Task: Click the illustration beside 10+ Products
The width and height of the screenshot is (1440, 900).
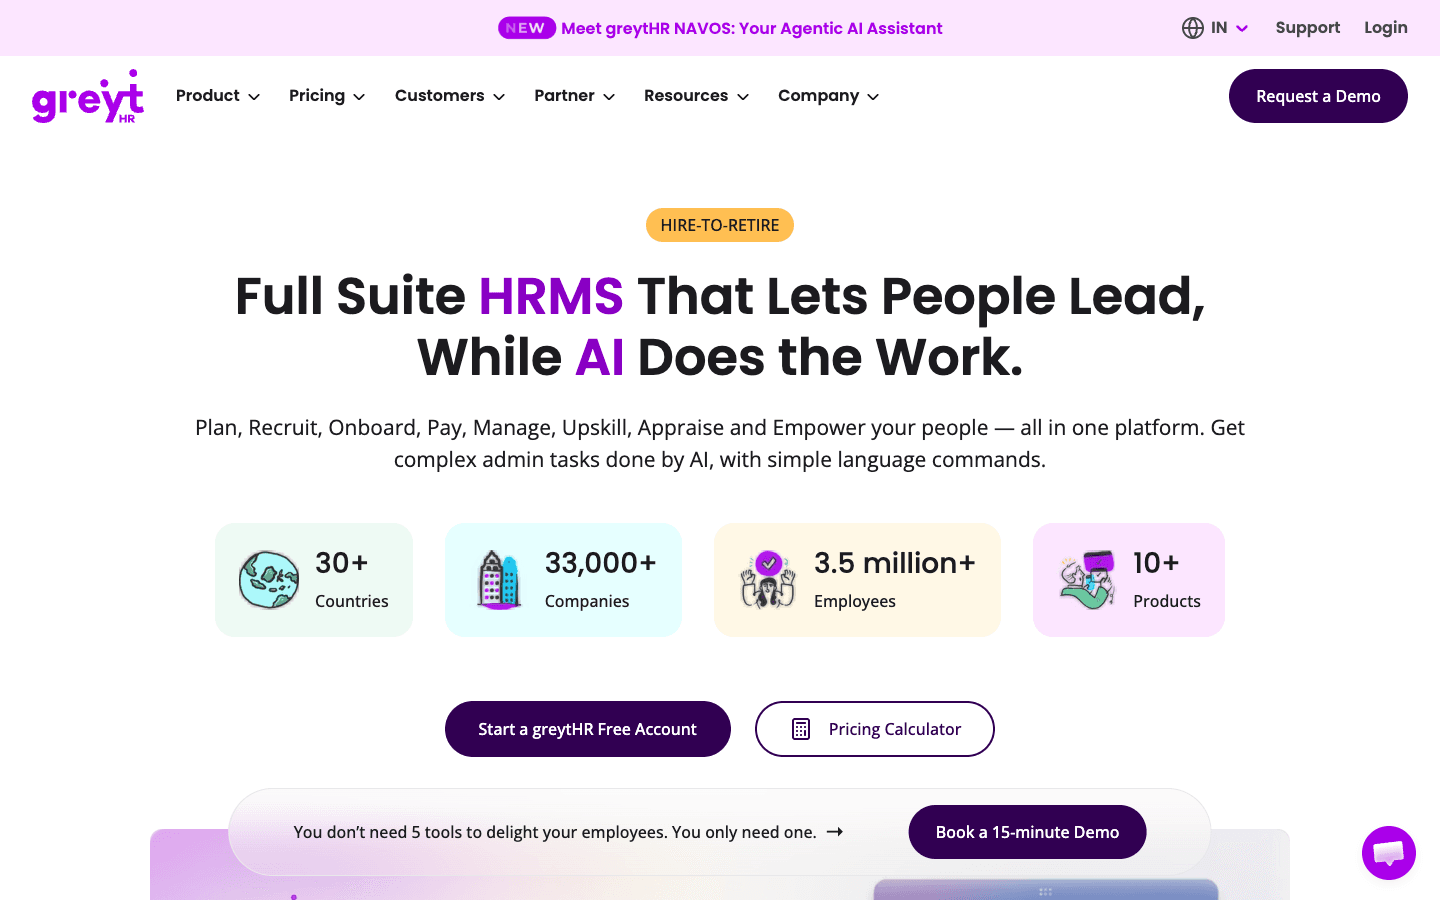Action: pos(1087,580)
